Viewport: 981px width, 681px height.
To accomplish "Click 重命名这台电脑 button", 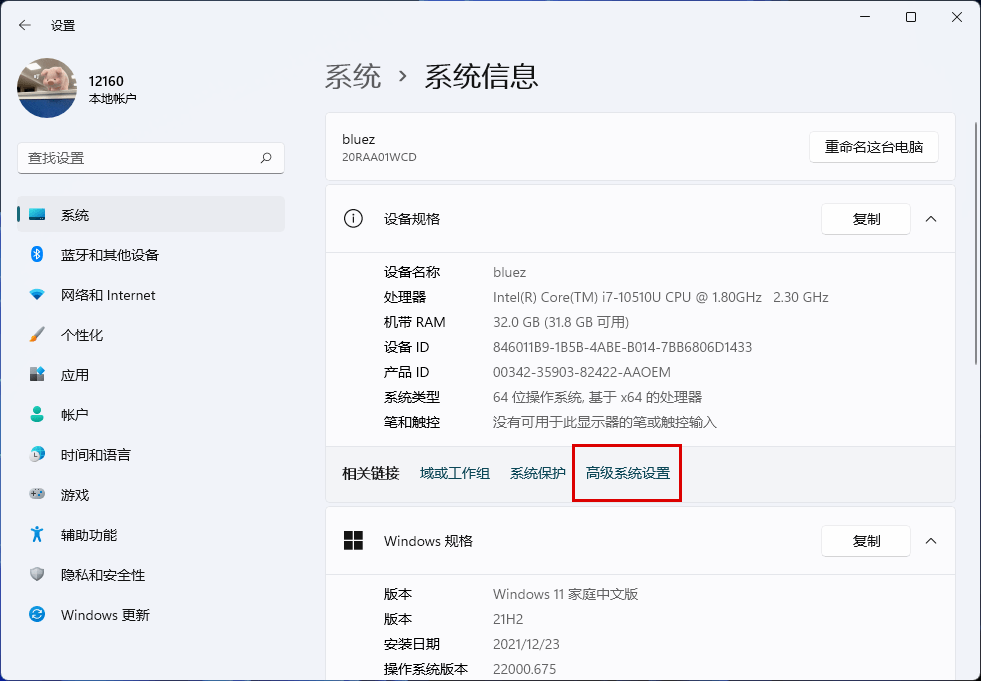I will tap(873, 147).
